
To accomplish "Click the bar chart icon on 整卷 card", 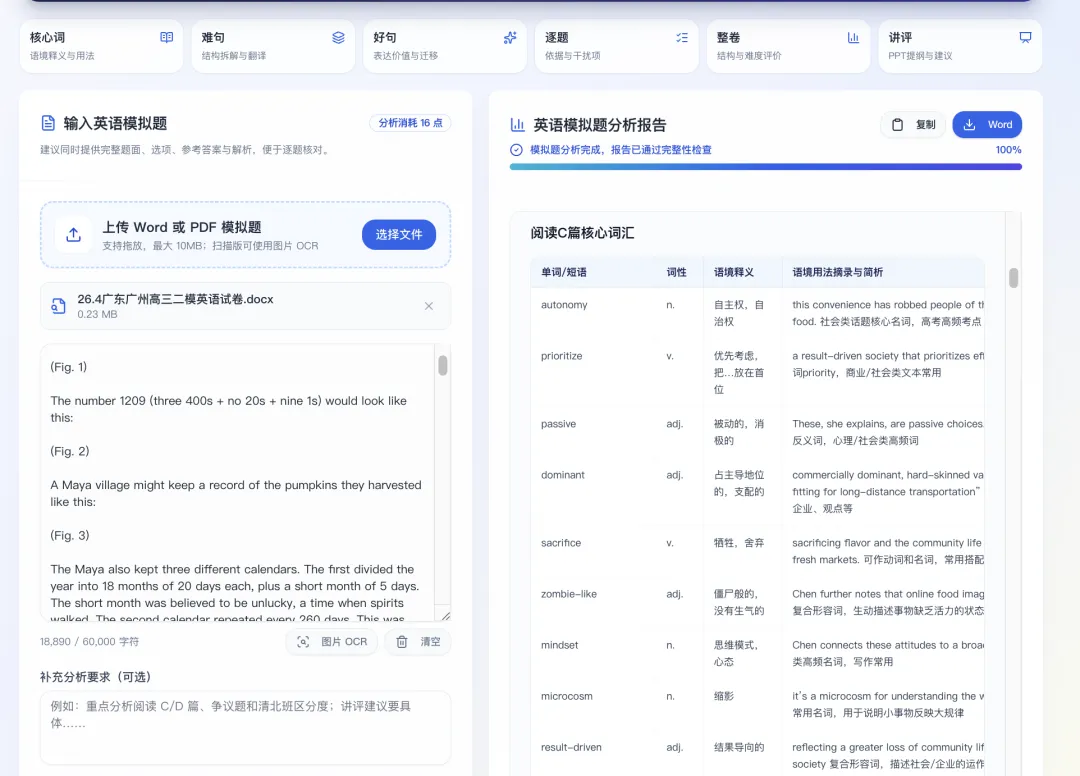I will click(x=853, y=37).
